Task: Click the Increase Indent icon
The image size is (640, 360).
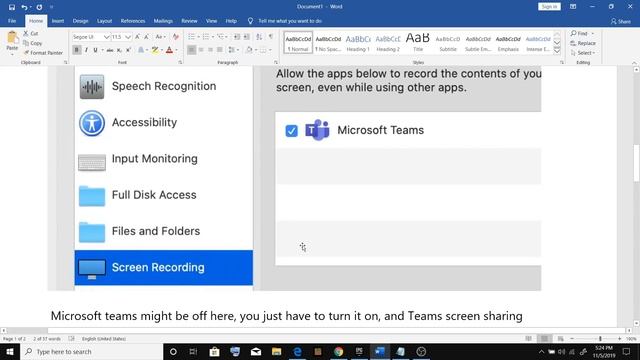Action: coord(247,37)
